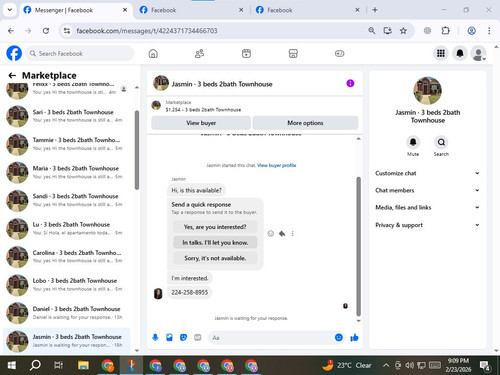The width and height of the screenshot is (500, 375).
Task: Open Maria 3 beds 2bath Townhouse chat
Action: click(x=67, y=172)
